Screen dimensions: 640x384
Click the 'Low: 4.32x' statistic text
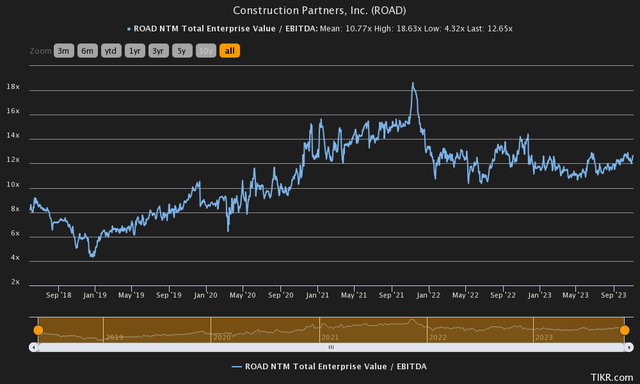point(444,29)
